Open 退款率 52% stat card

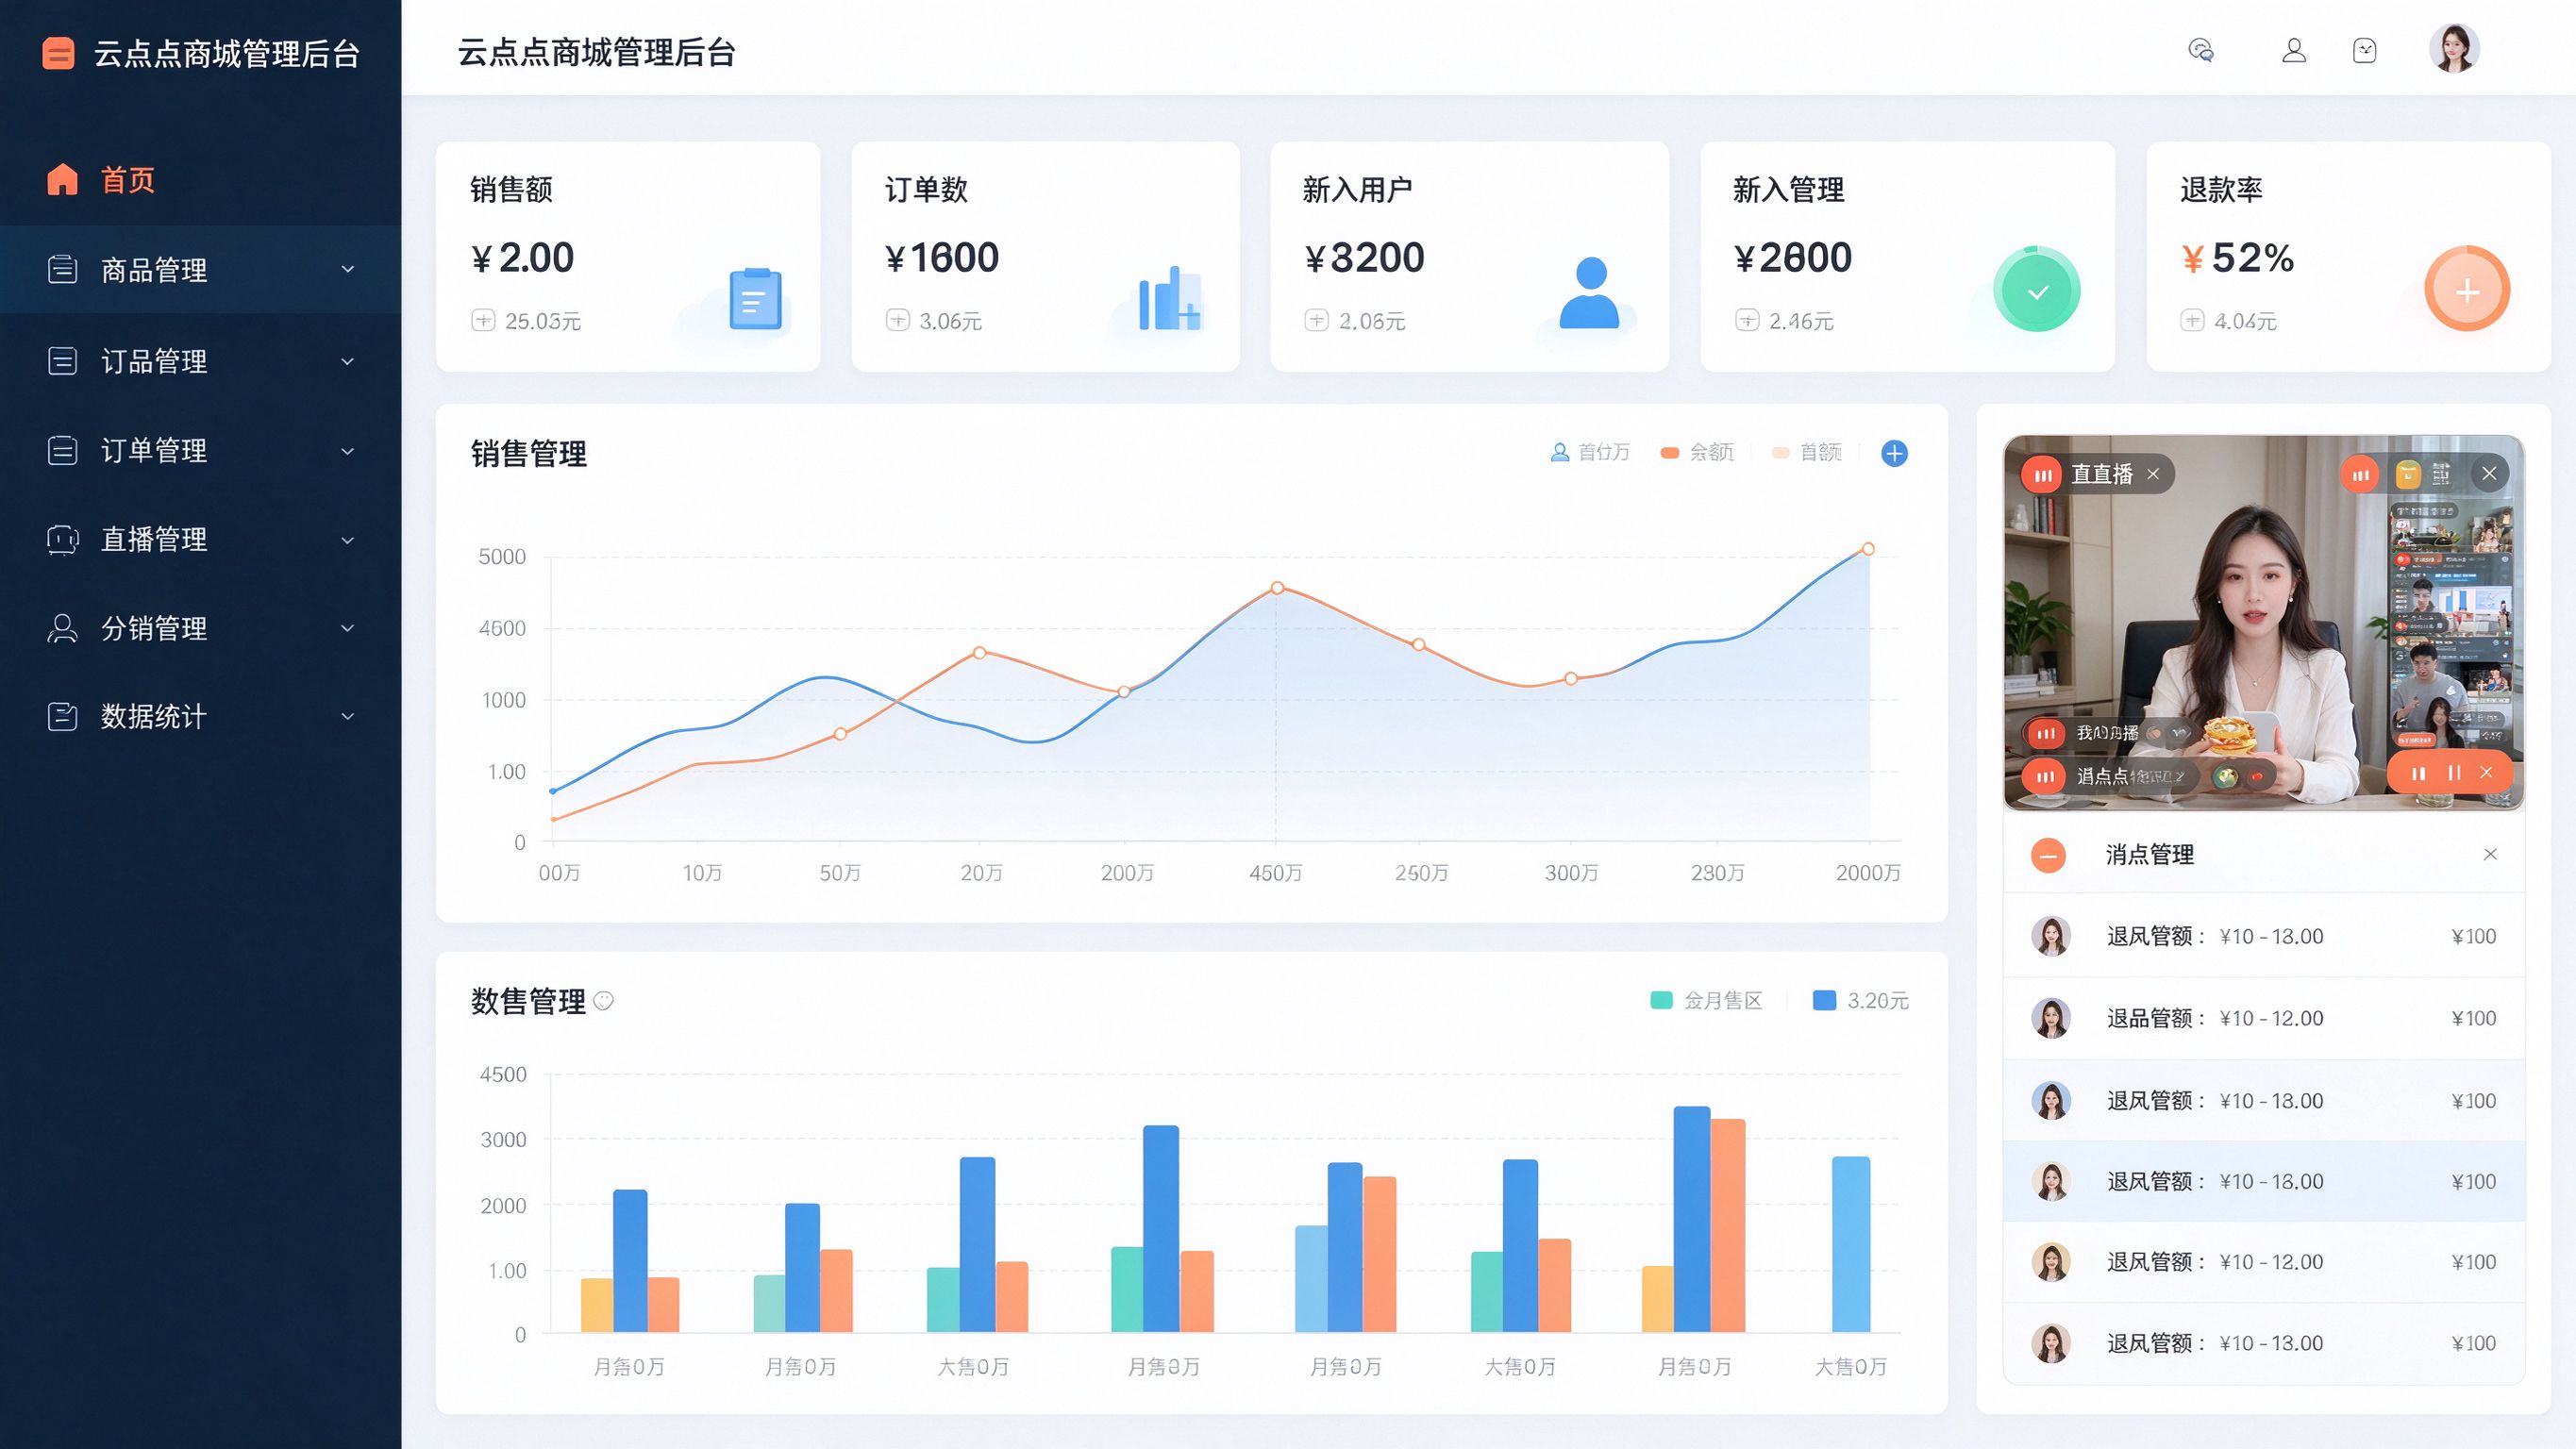point(2348,256)
